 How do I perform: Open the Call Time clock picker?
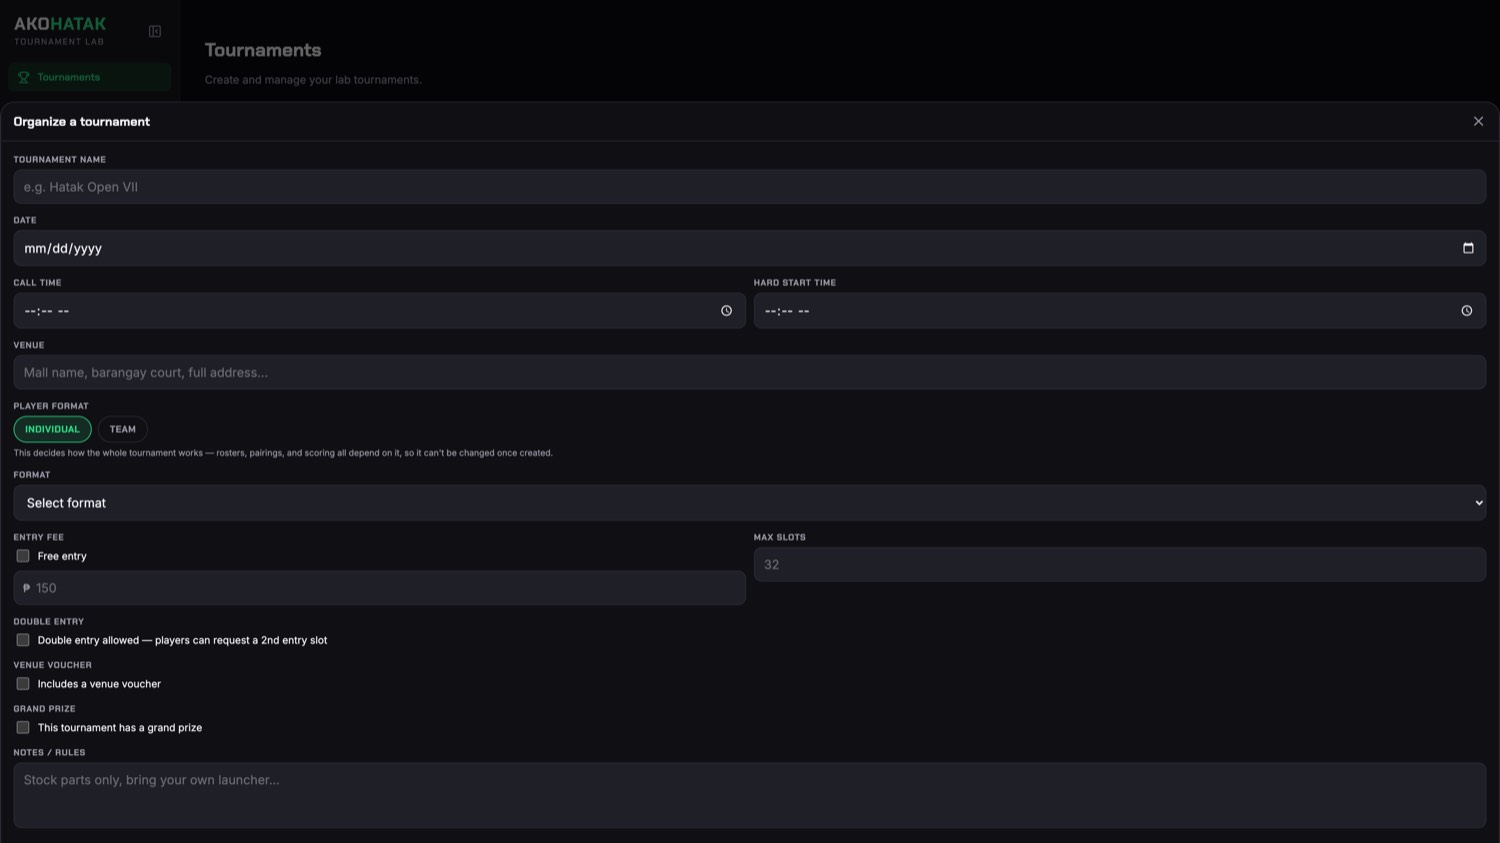[727, 311]
